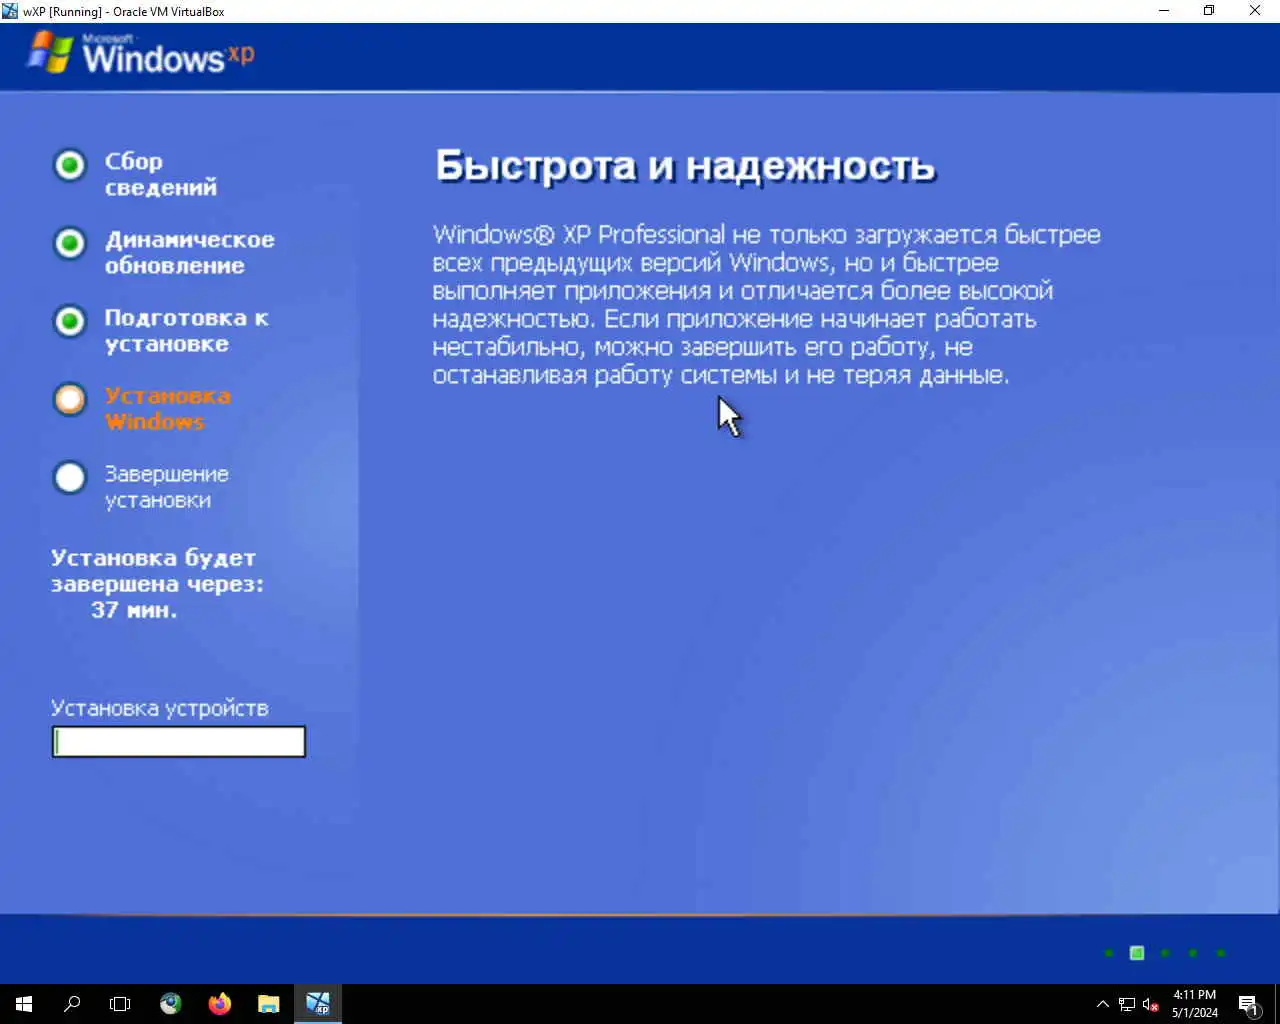Launch Firefox from the taskbar
Image resolution: width=1280 pixels, height=1024 pixels.
pyautogui.click(x=220, y=1004)
